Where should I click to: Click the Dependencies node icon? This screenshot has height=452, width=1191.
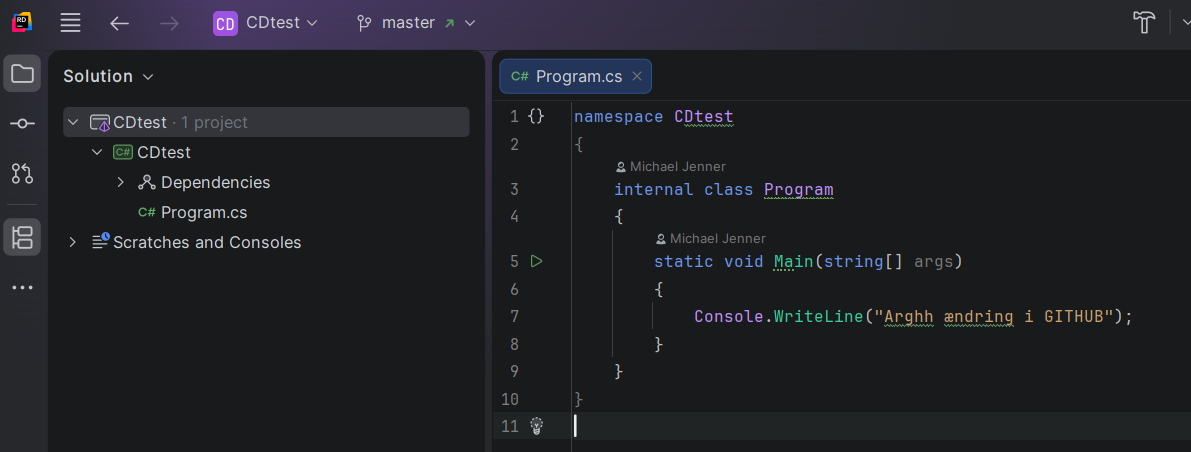(147, 183)
